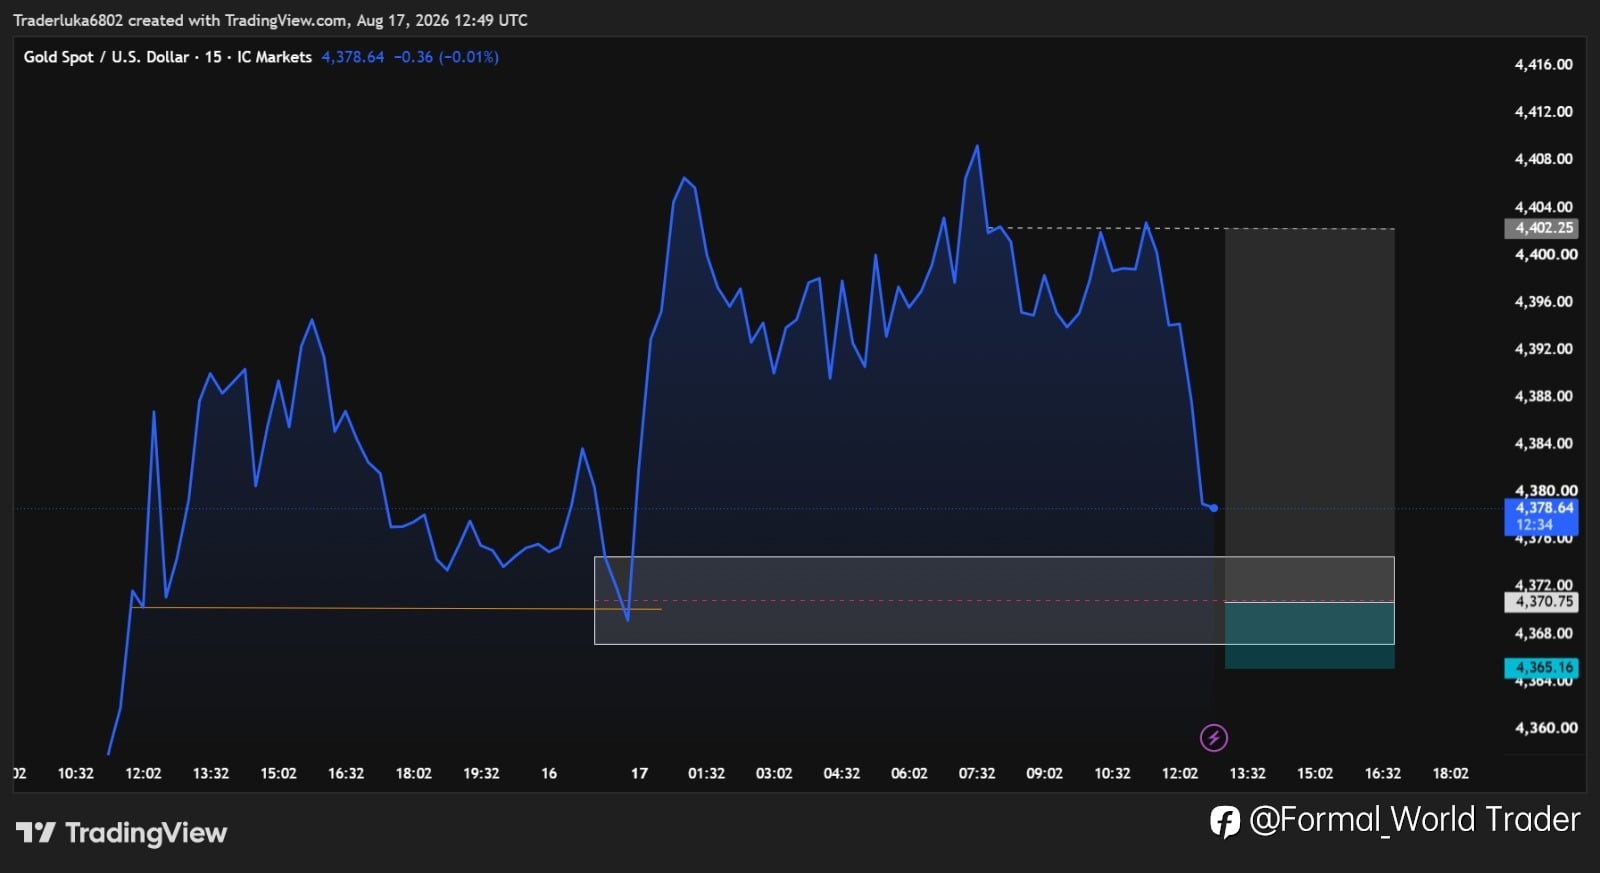Image resolution: width=1600 pixels, height=873 pixels.
Task: Select the 4,370.75 entry price label
Action: [1542, 602]
